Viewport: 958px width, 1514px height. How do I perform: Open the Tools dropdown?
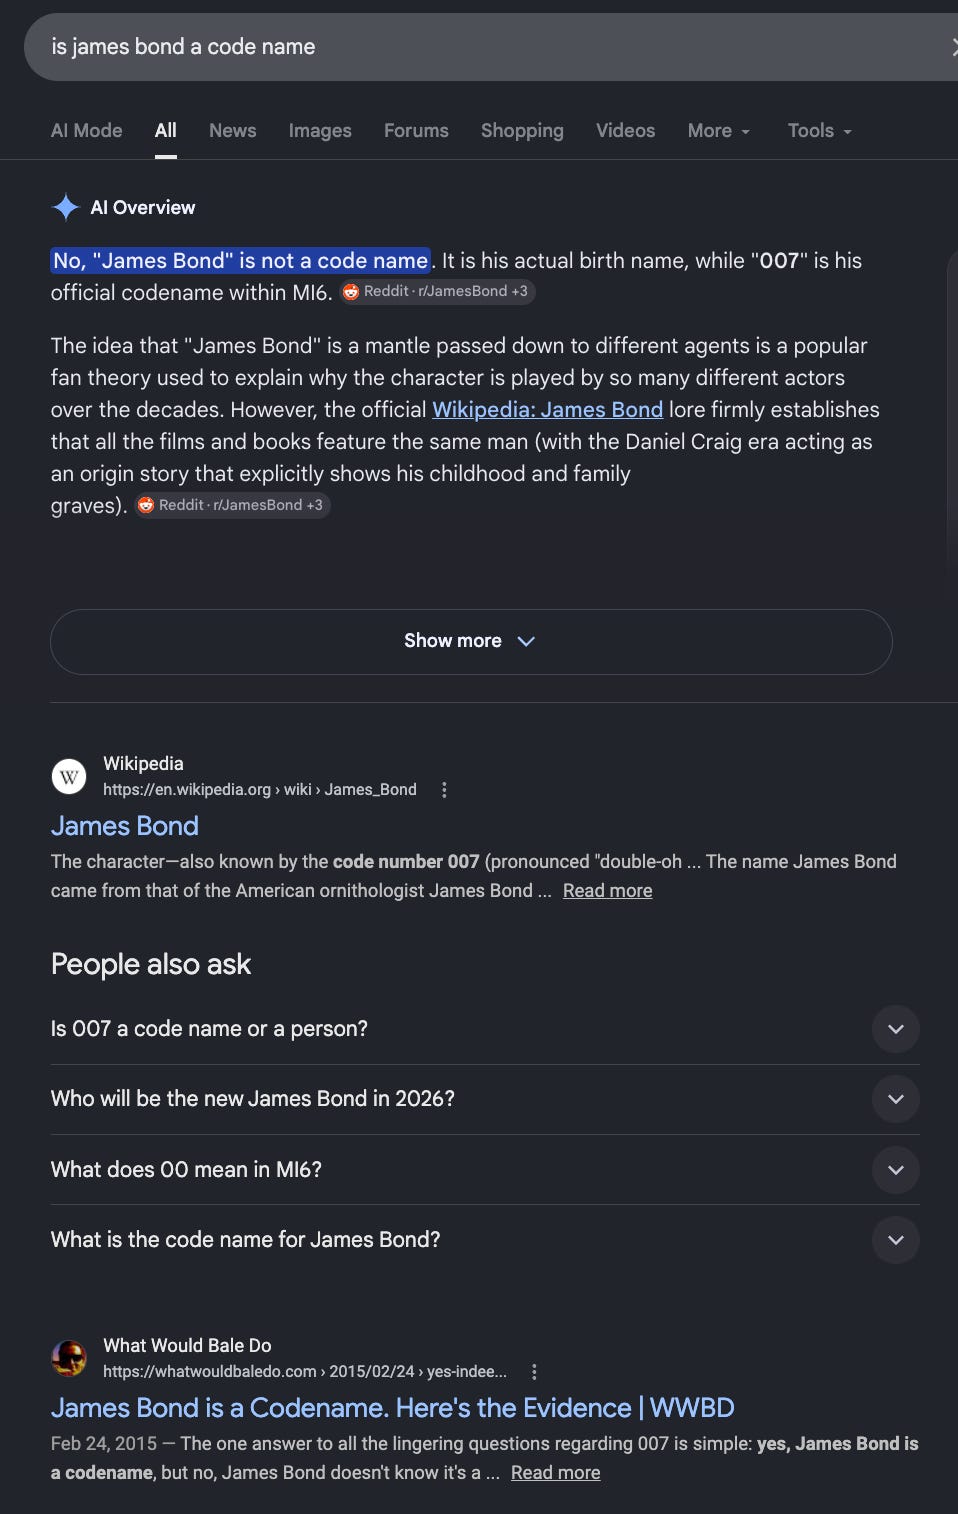pos(820,131)
